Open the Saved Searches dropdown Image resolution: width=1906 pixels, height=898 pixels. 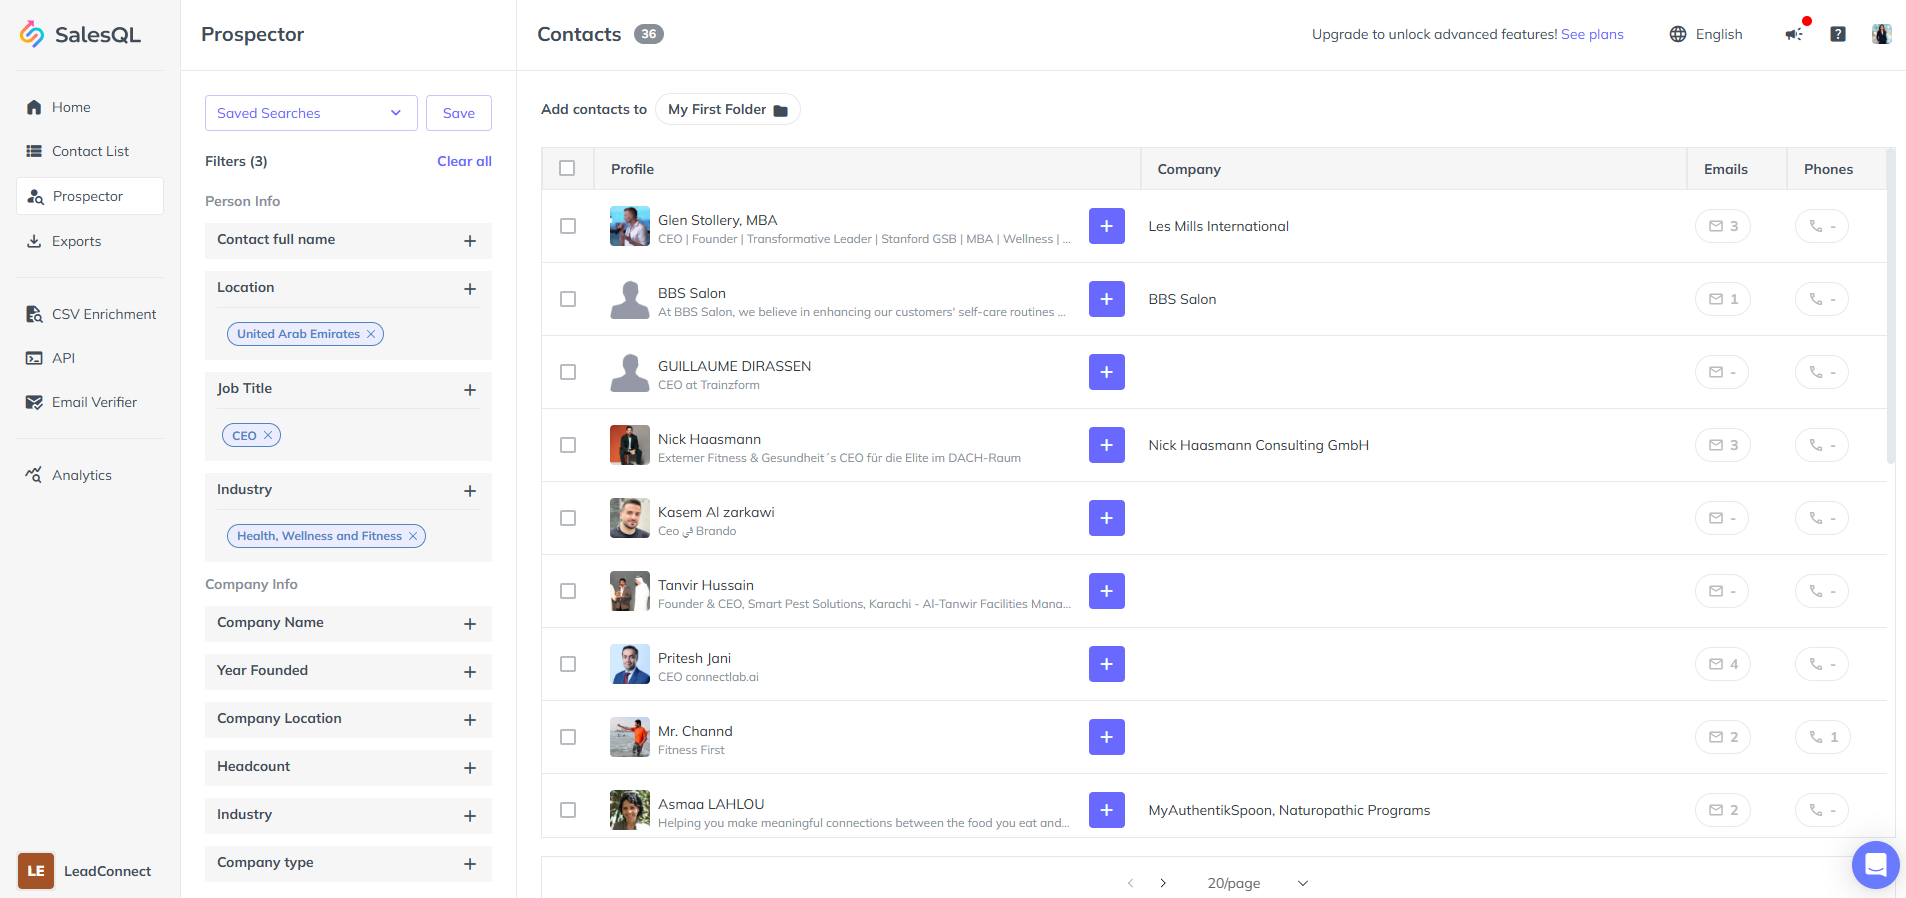coord(310,113)
